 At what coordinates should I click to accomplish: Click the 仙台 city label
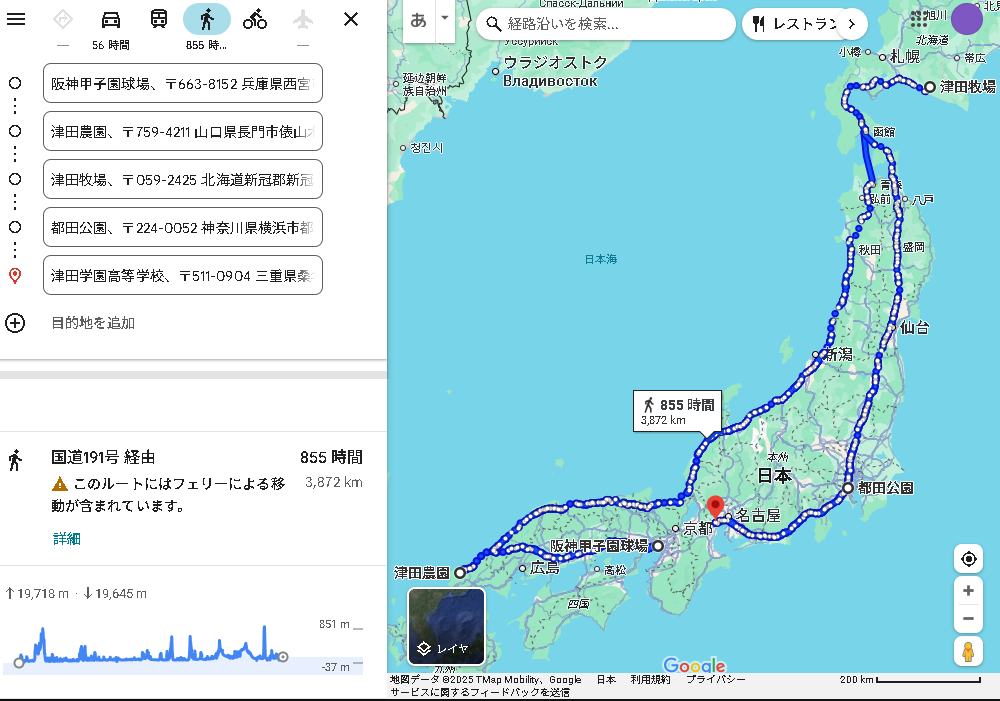914,328
